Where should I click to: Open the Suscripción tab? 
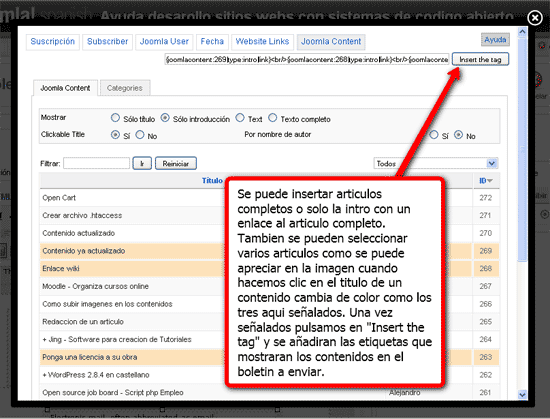click(53, 42)
